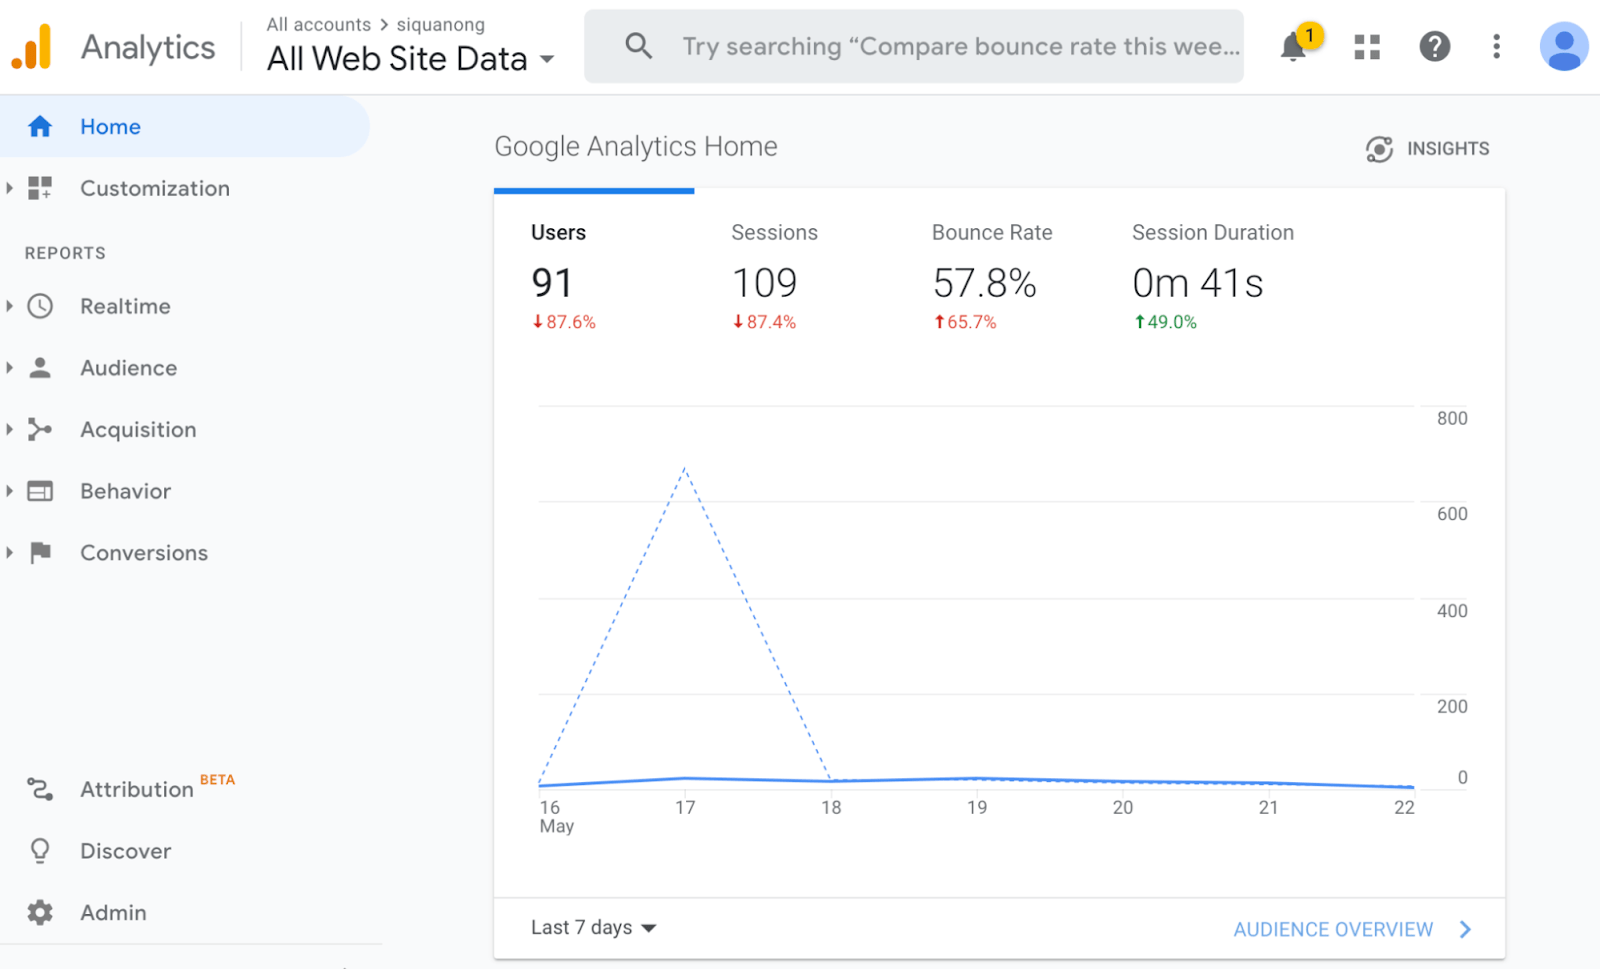Open the help question mark

point(1435,46)
